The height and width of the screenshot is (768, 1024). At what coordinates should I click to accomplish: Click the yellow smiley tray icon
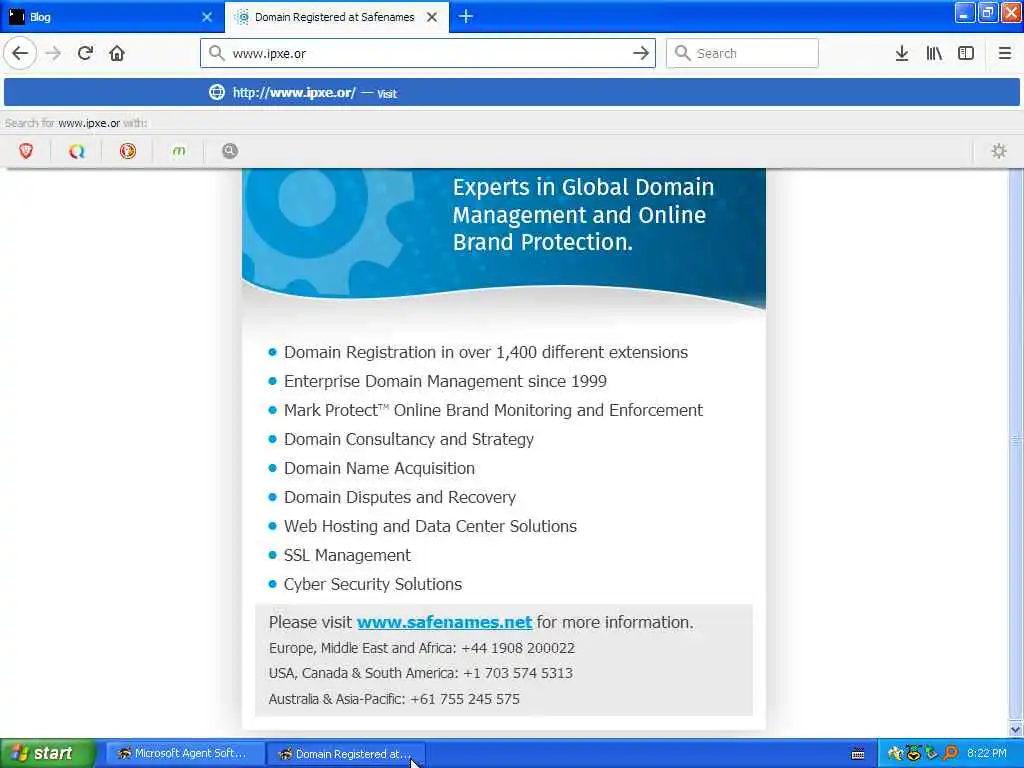tap(914, 754)
